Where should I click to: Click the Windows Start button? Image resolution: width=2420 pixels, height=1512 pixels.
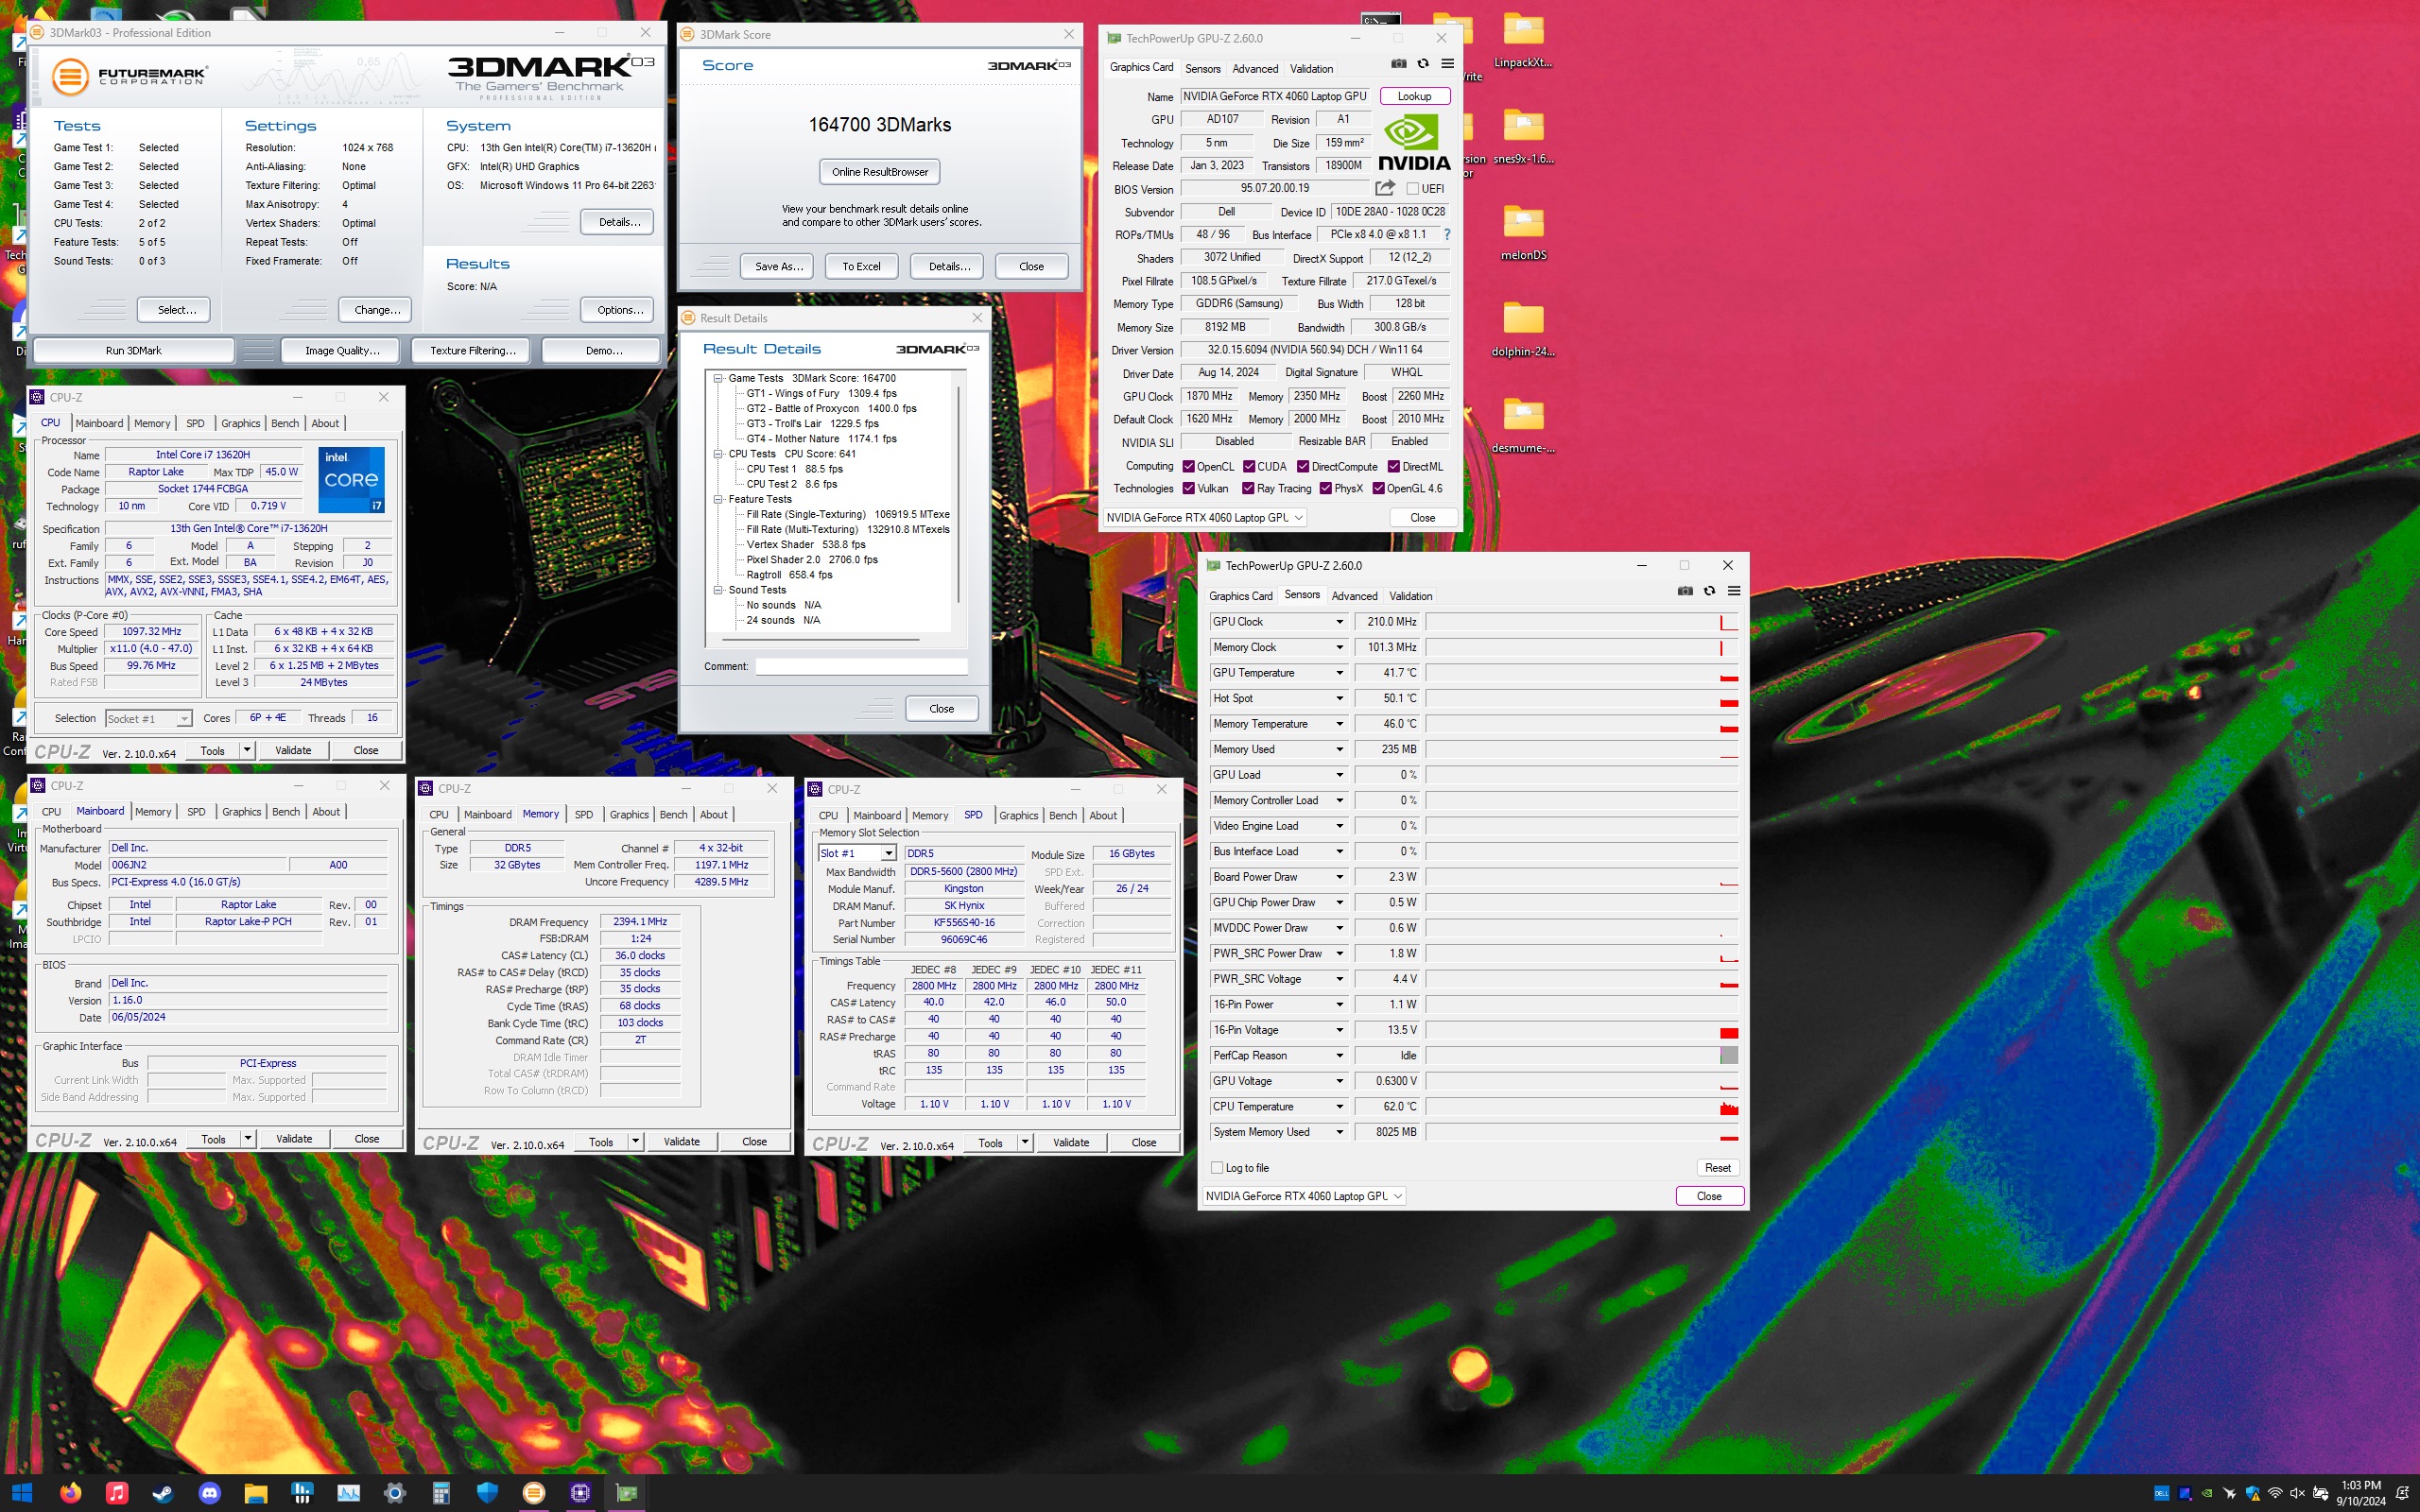click(x=22, y=1493)
